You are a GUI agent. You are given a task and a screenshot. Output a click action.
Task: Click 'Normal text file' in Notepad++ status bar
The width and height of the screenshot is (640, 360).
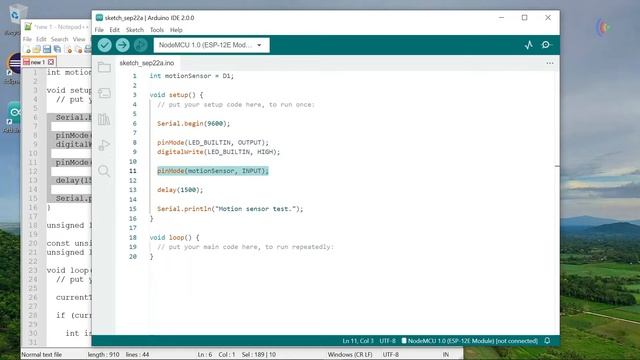tap(42, 354)
